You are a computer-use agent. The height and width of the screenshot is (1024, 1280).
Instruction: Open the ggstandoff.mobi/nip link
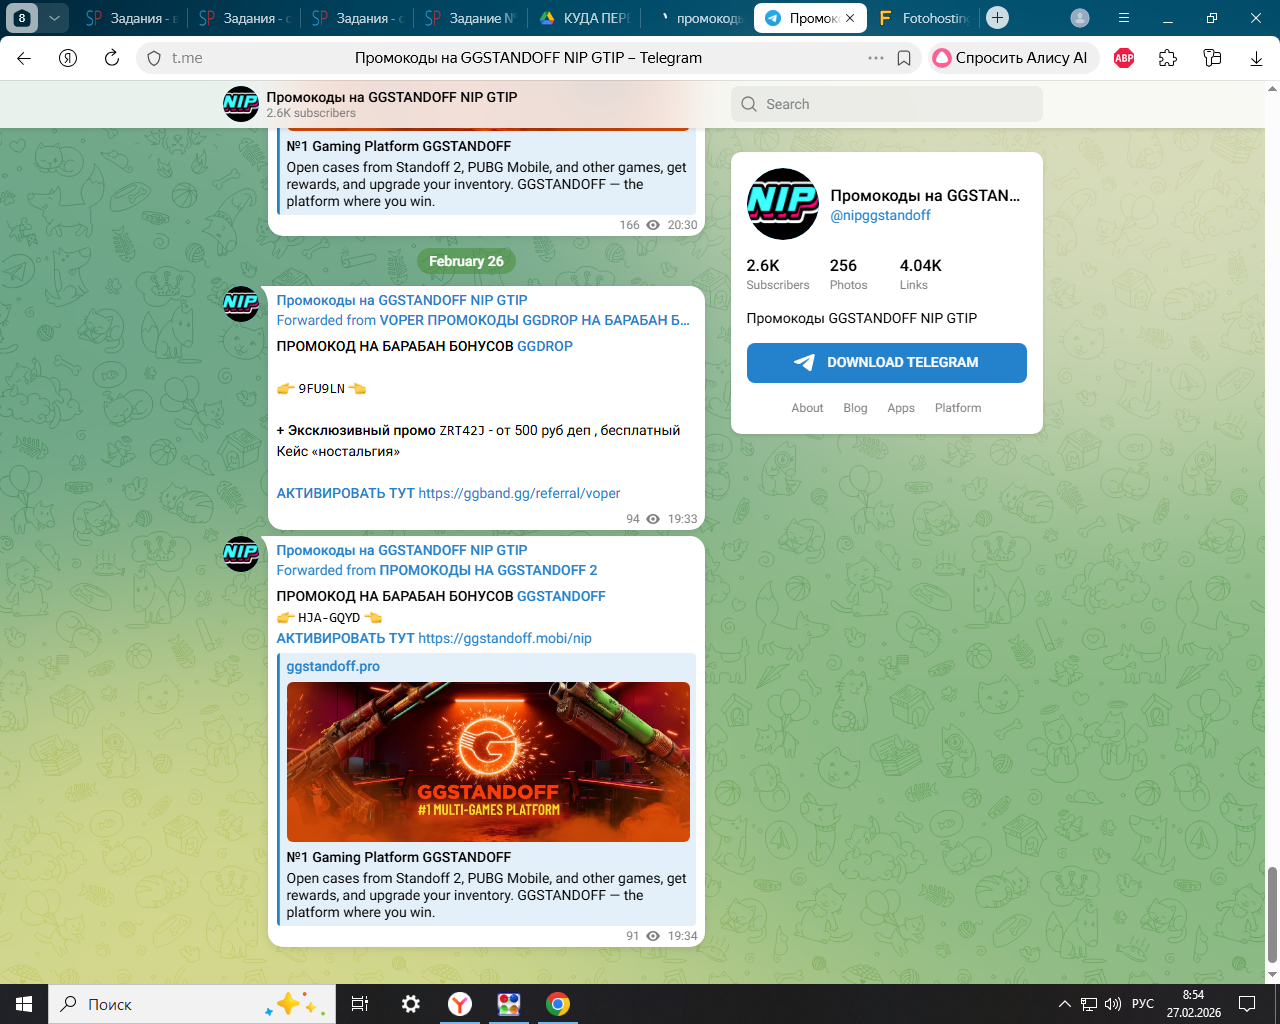coord(505,638)
